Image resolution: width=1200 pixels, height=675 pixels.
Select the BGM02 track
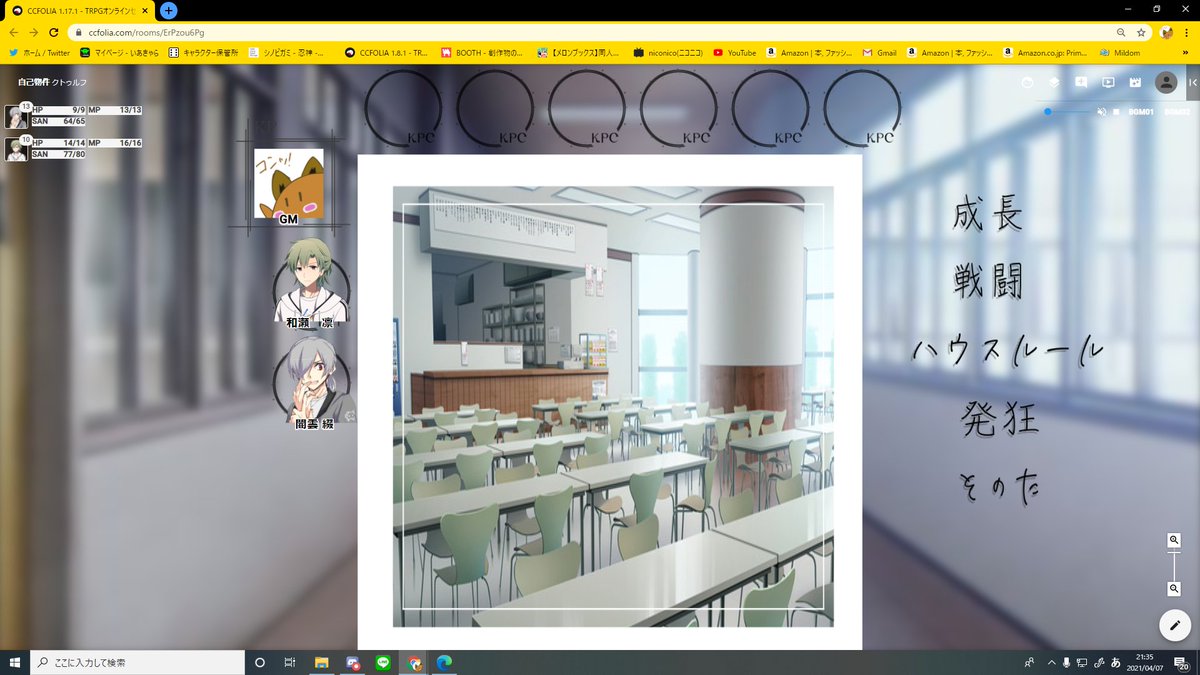pyautogui.click(x=1177, y=112)
